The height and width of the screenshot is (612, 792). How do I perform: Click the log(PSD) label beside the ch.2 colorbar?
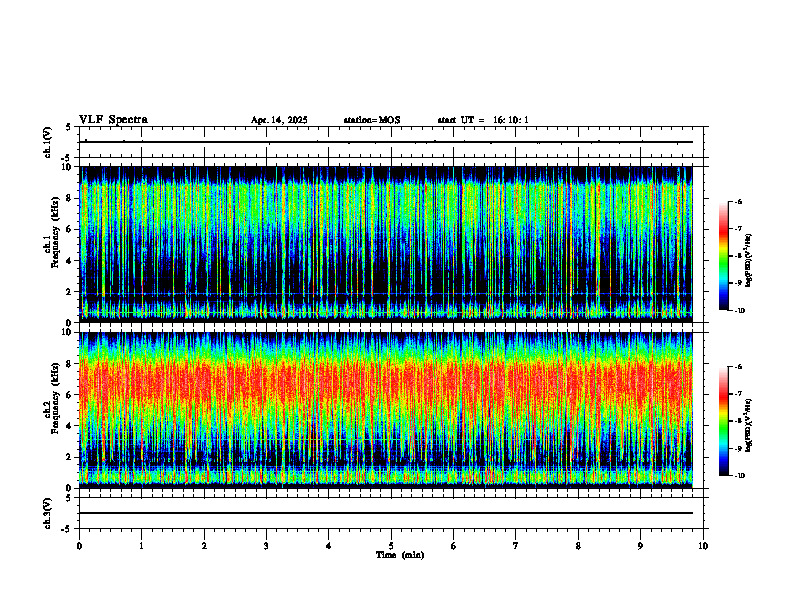pyautogui.click(x=748, y=425)
